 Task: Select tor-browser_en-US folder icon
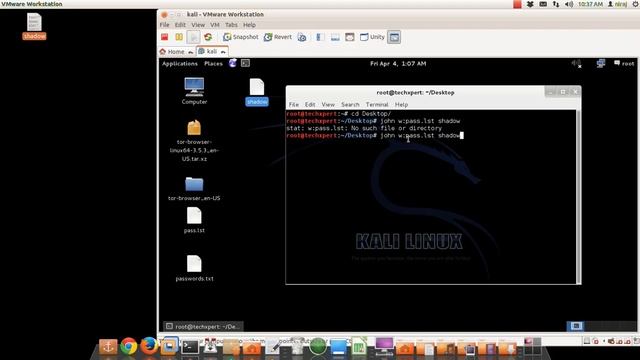(x=194, y=189)
